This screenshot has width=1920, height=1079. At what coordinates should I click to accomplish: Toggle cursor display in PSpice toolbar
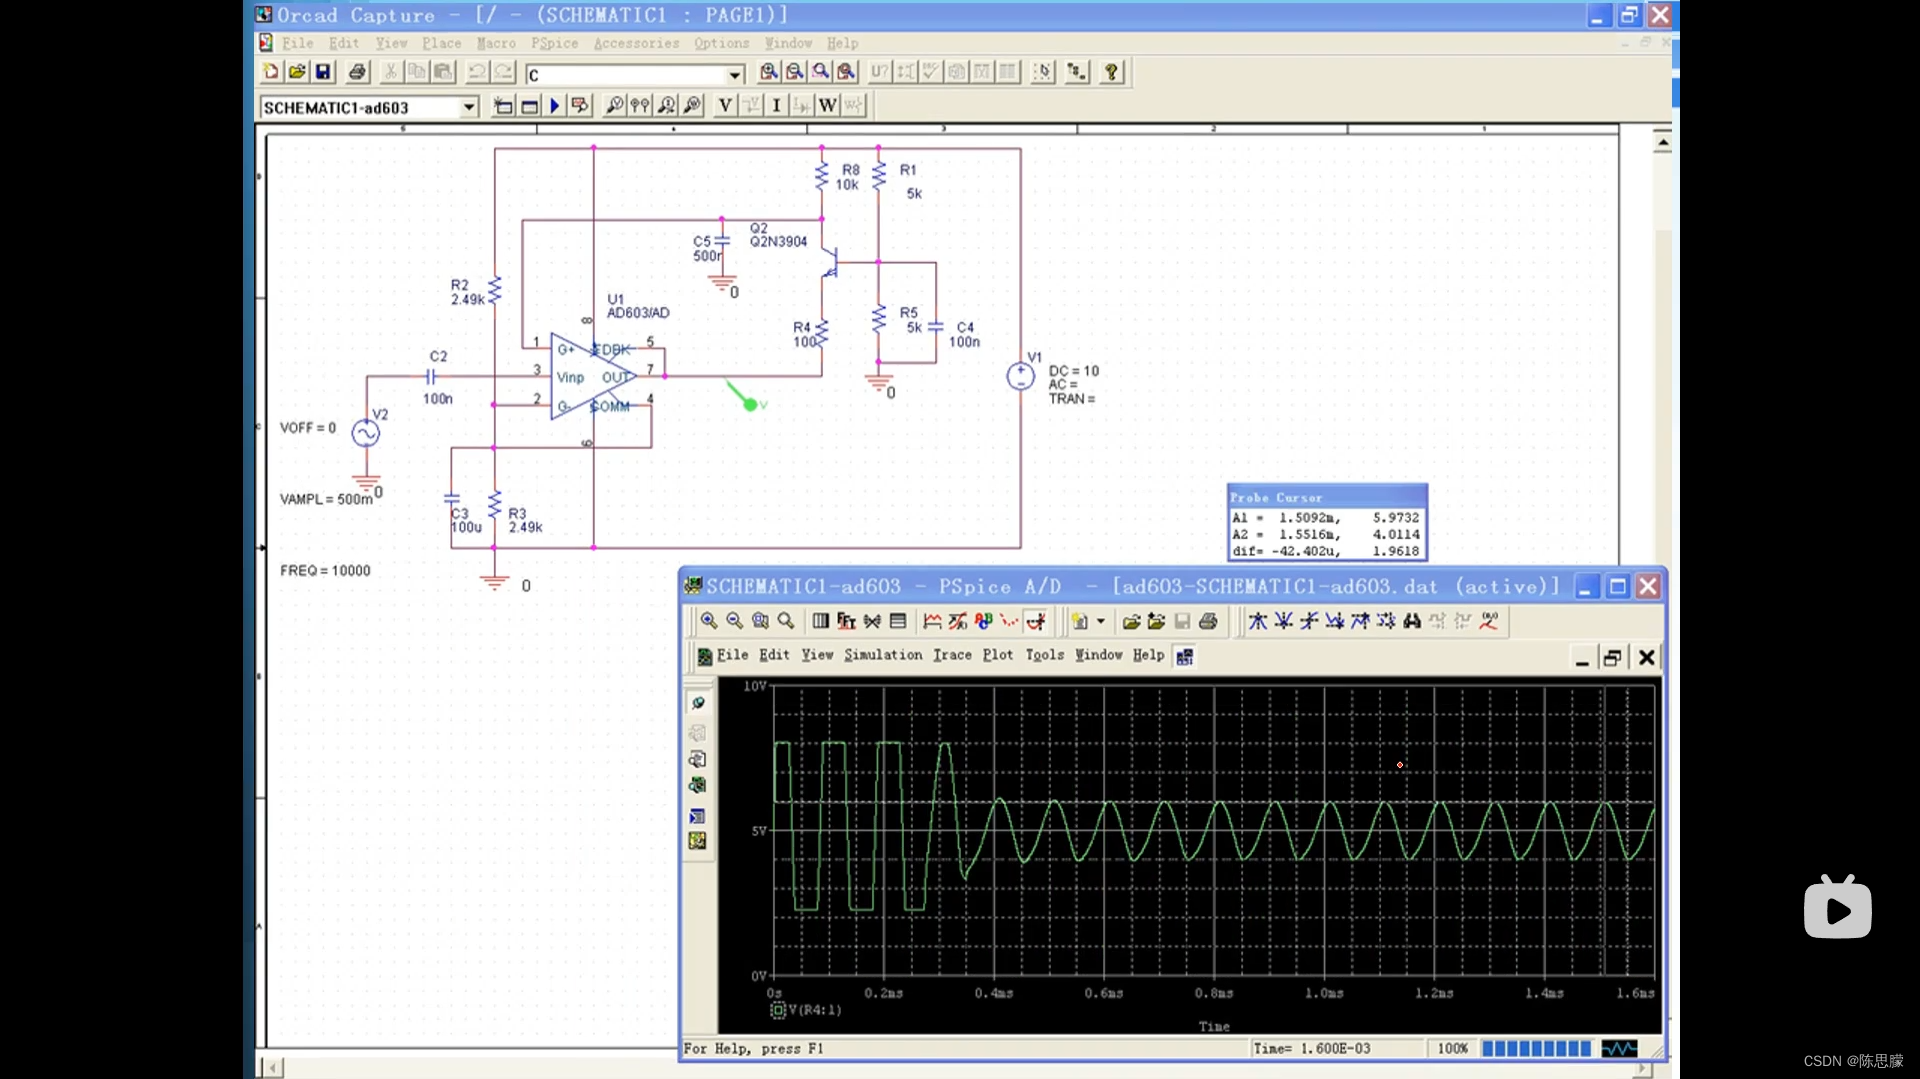pos(1036,621)
